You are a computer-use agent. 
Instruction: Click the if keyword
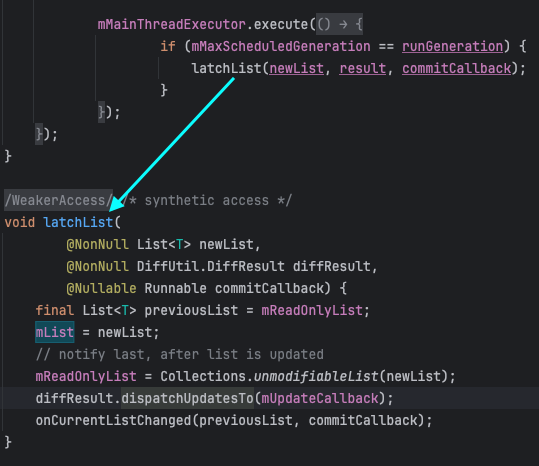point(168,46)
